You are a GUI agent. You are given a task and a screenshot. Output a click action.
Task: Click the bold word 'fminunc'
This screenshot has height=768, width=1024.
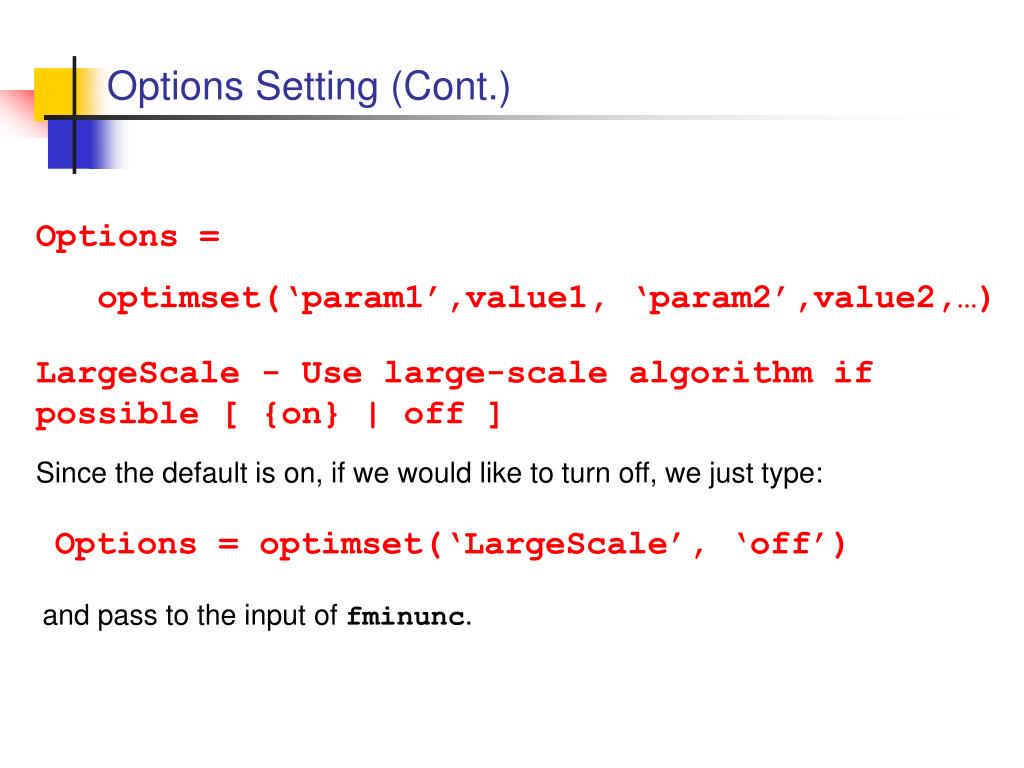pyautogui.click(x=406, y=616)
